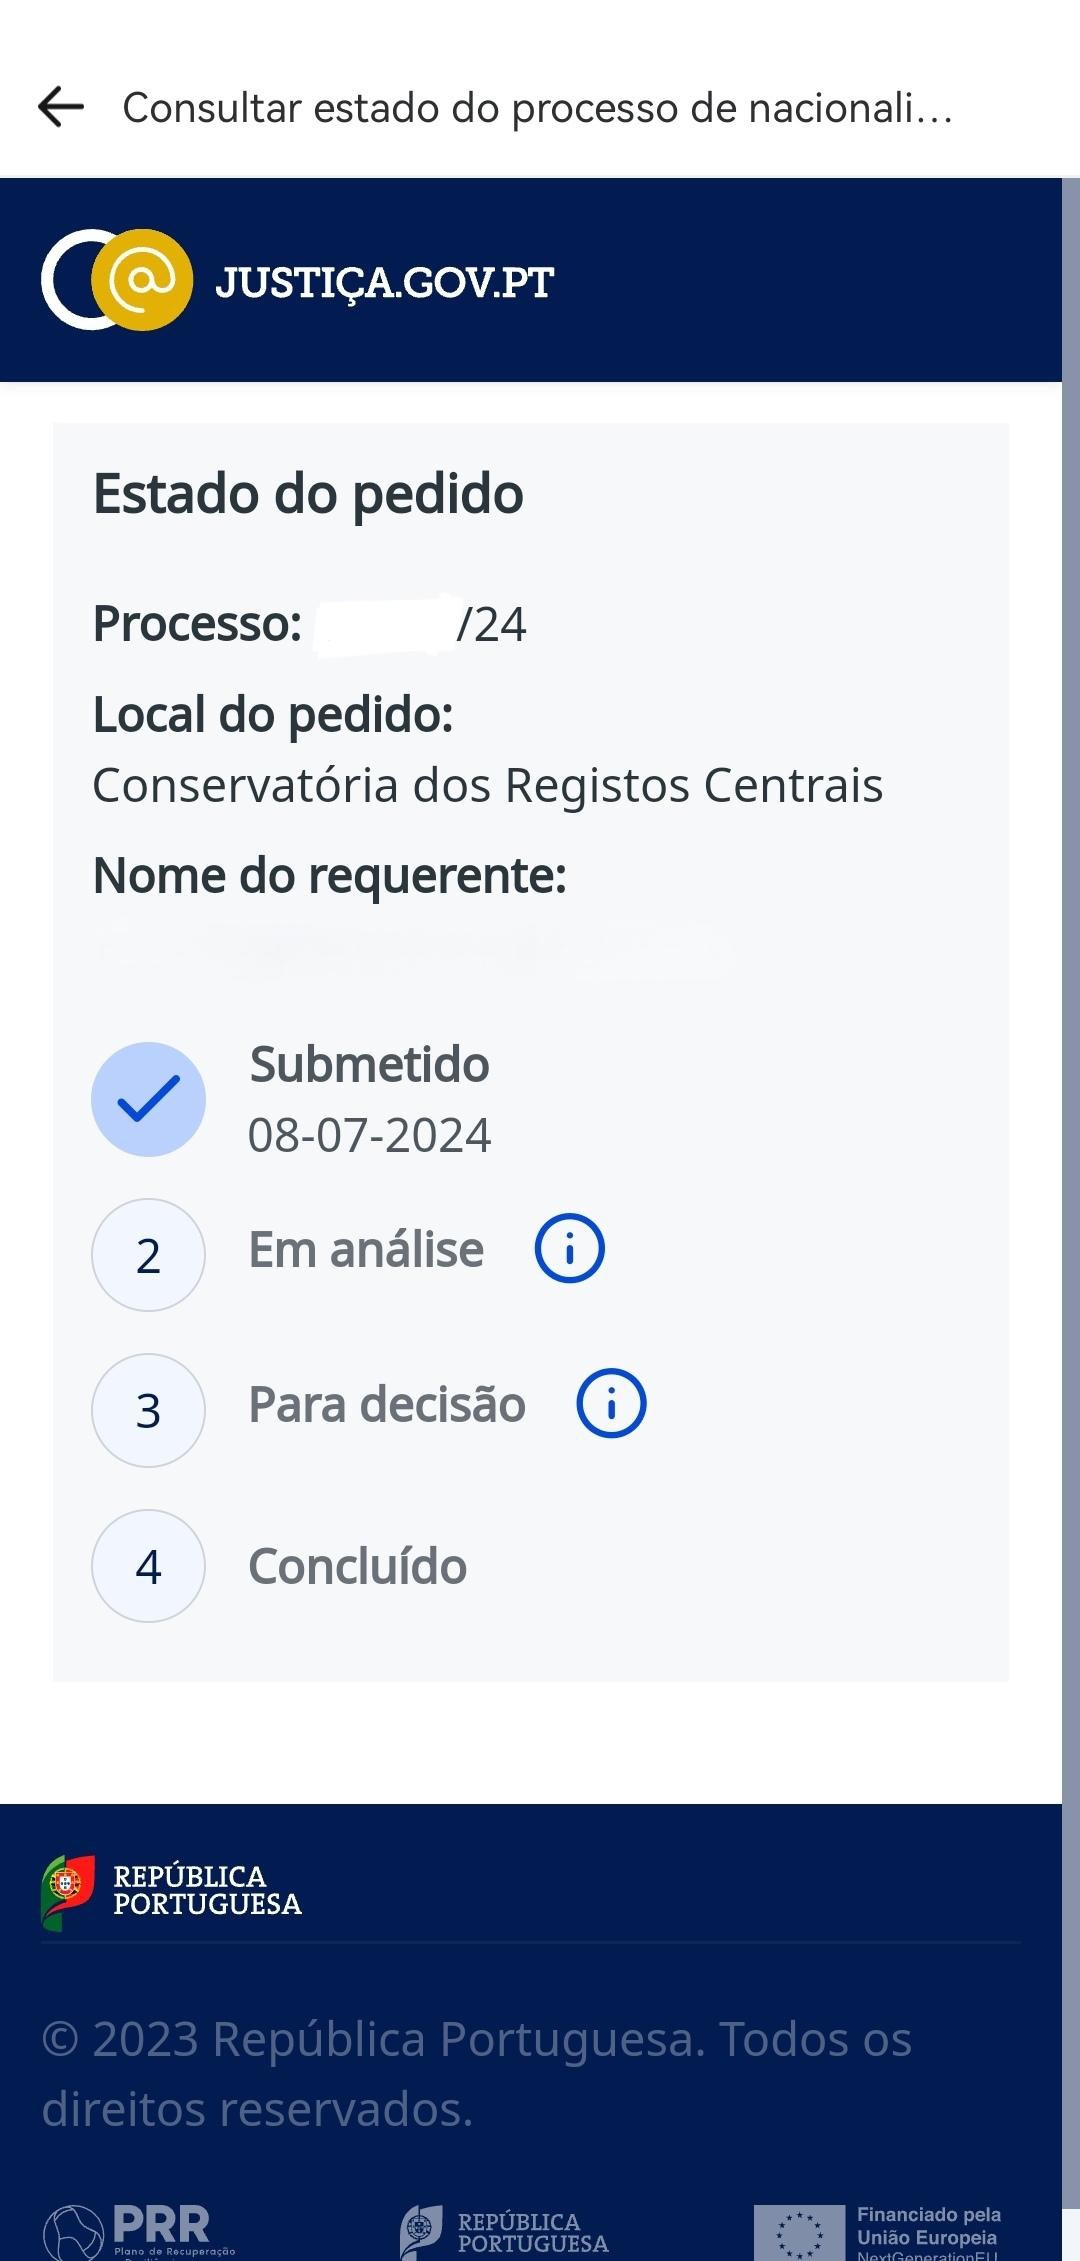Viewport: 1080px width, 2261px height.
Task: Click the page title Consultar estado do processo
Action: tap(536, 108)
